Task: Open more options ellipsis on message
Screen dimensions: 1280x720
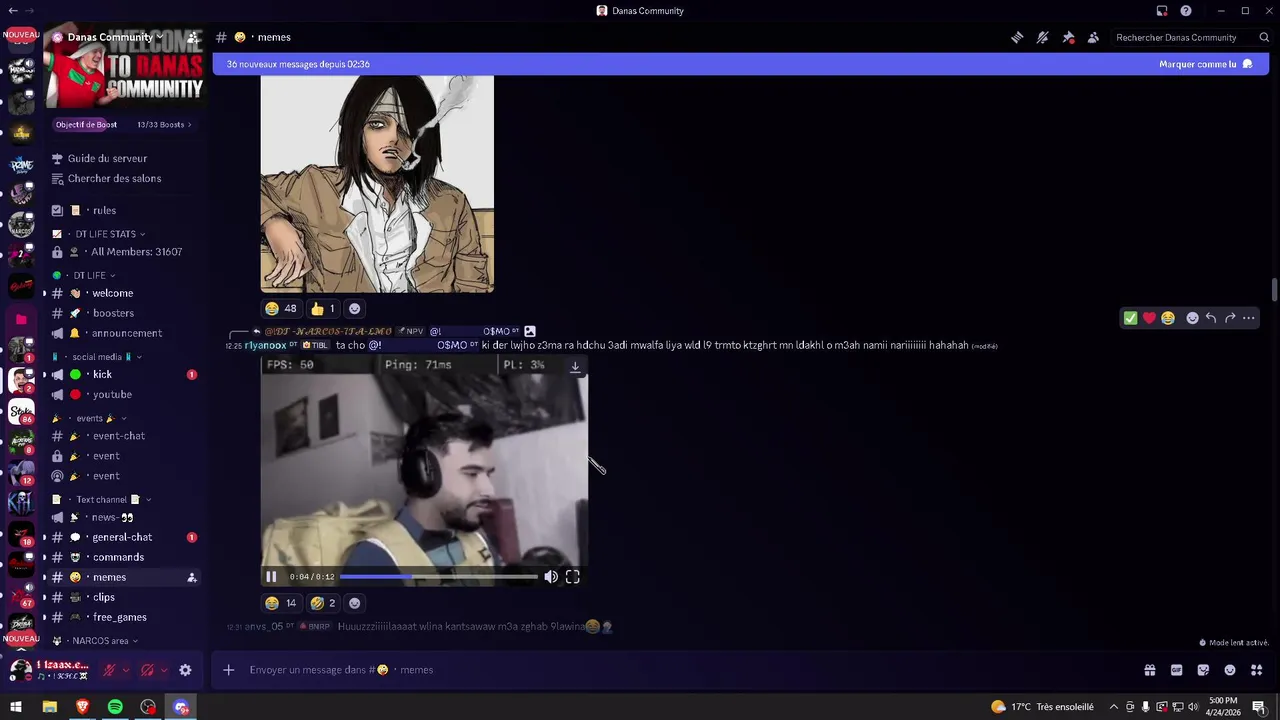Action: (1249, 318)
